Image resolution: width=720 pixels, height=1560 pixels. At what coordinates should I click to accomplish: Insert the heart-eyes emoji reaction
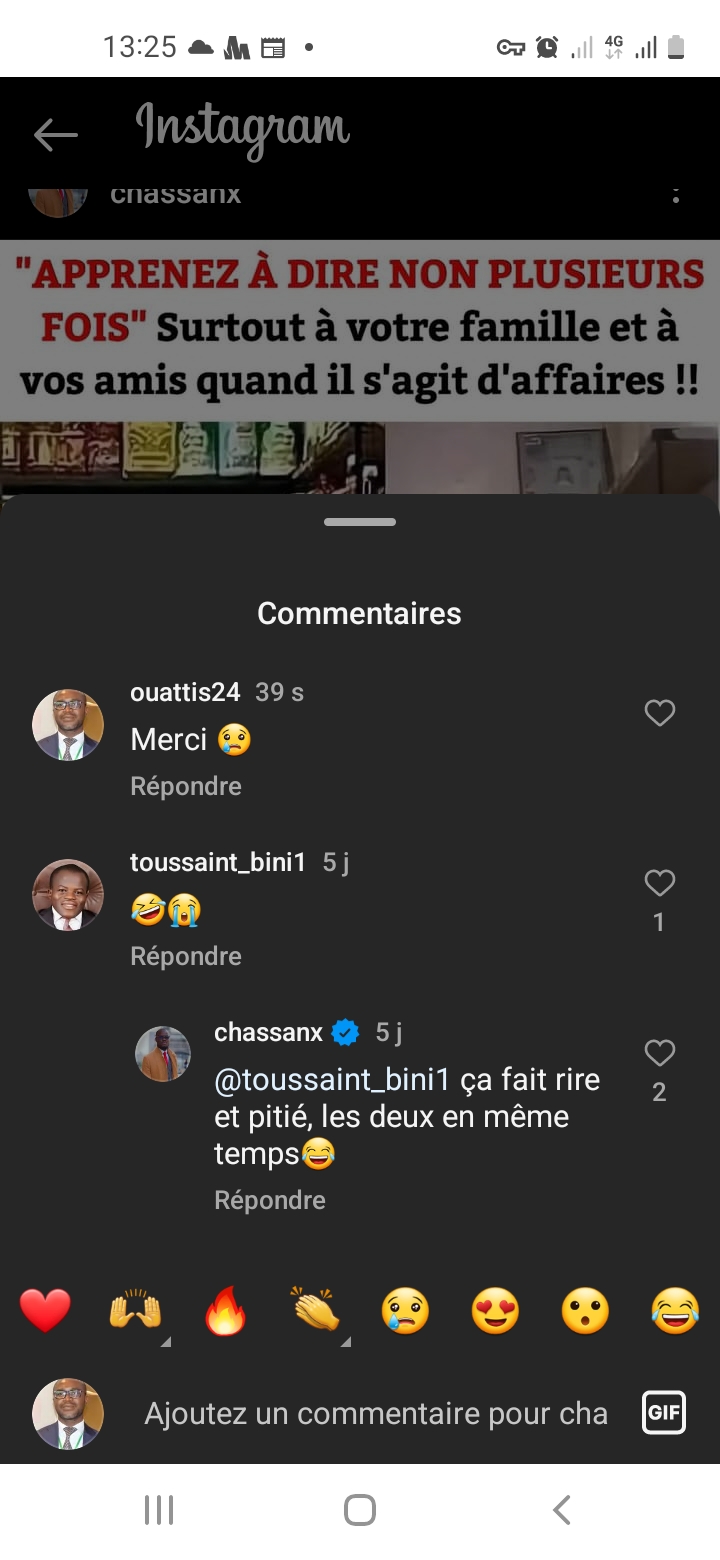(496, 1311)
